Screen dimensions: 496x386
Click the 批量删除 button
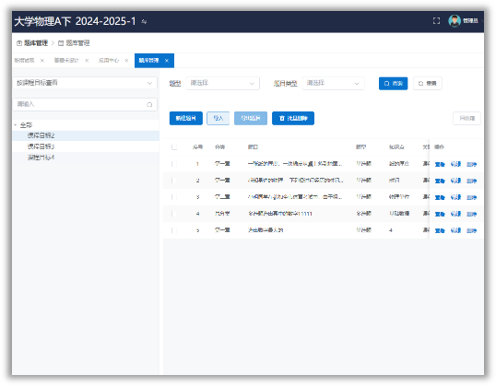(293, 118)
